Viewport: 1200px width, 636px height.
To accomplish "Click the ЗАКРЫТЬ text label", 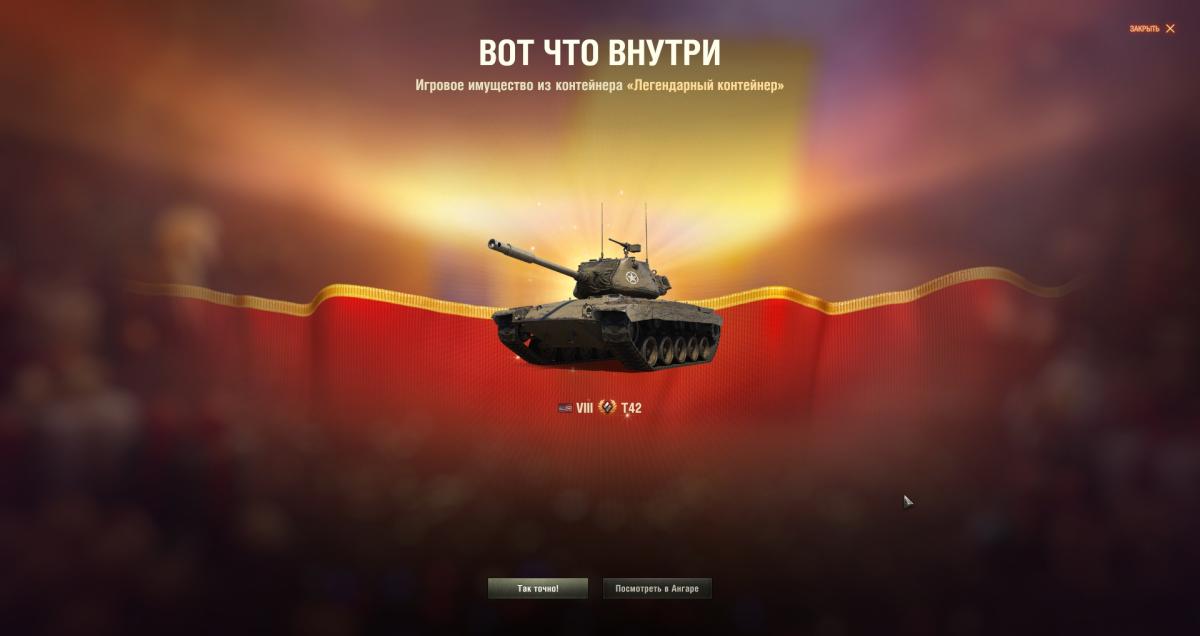I will tap(1145, 29).
